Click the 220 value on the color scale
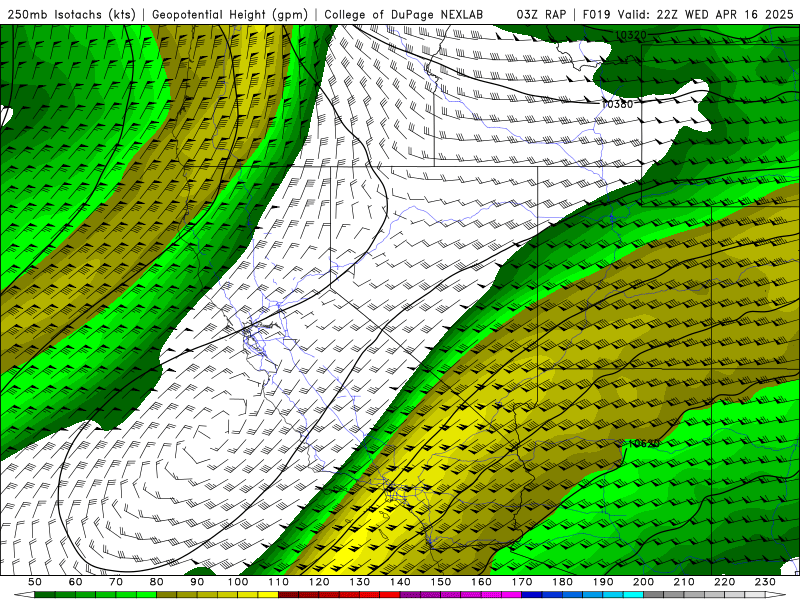This screenshot has width=800, height=600. [724, 582]
